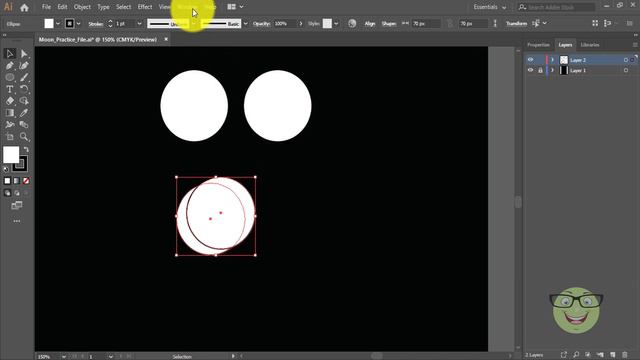Screen dimensions: 640x360
Task: Open stroke weight dropdown
Action: (139, 24)
